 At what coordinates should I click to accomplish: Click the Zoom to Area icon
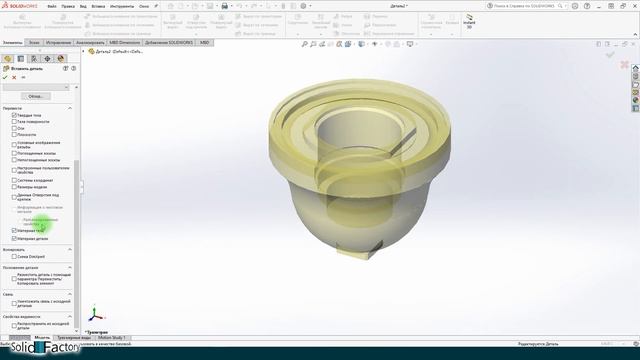tap(313, 44)
